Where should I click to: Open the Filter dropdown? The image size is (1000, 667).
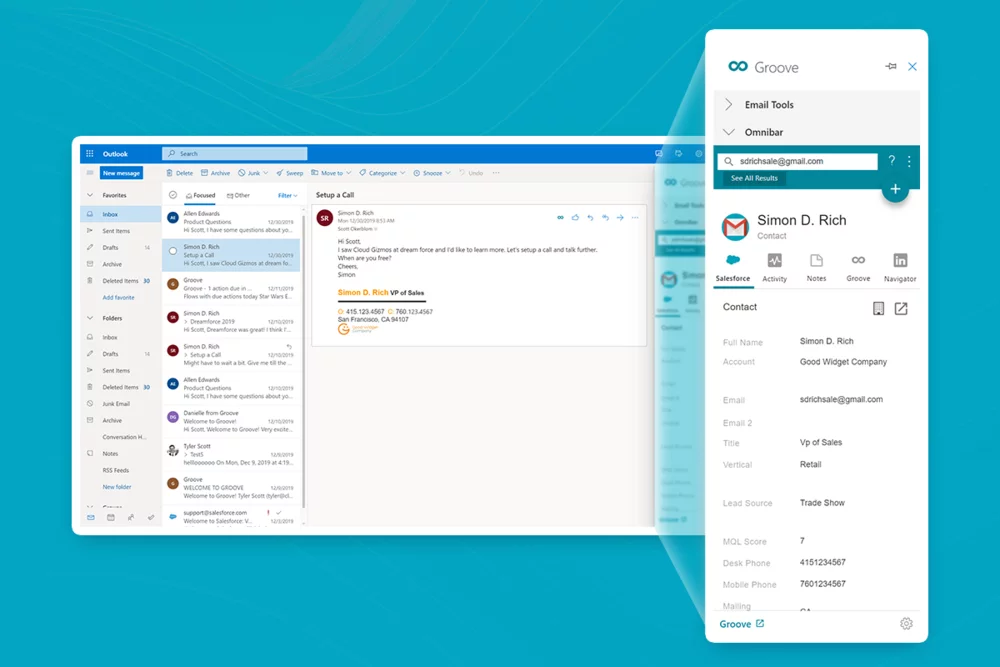tap(288, 195)
